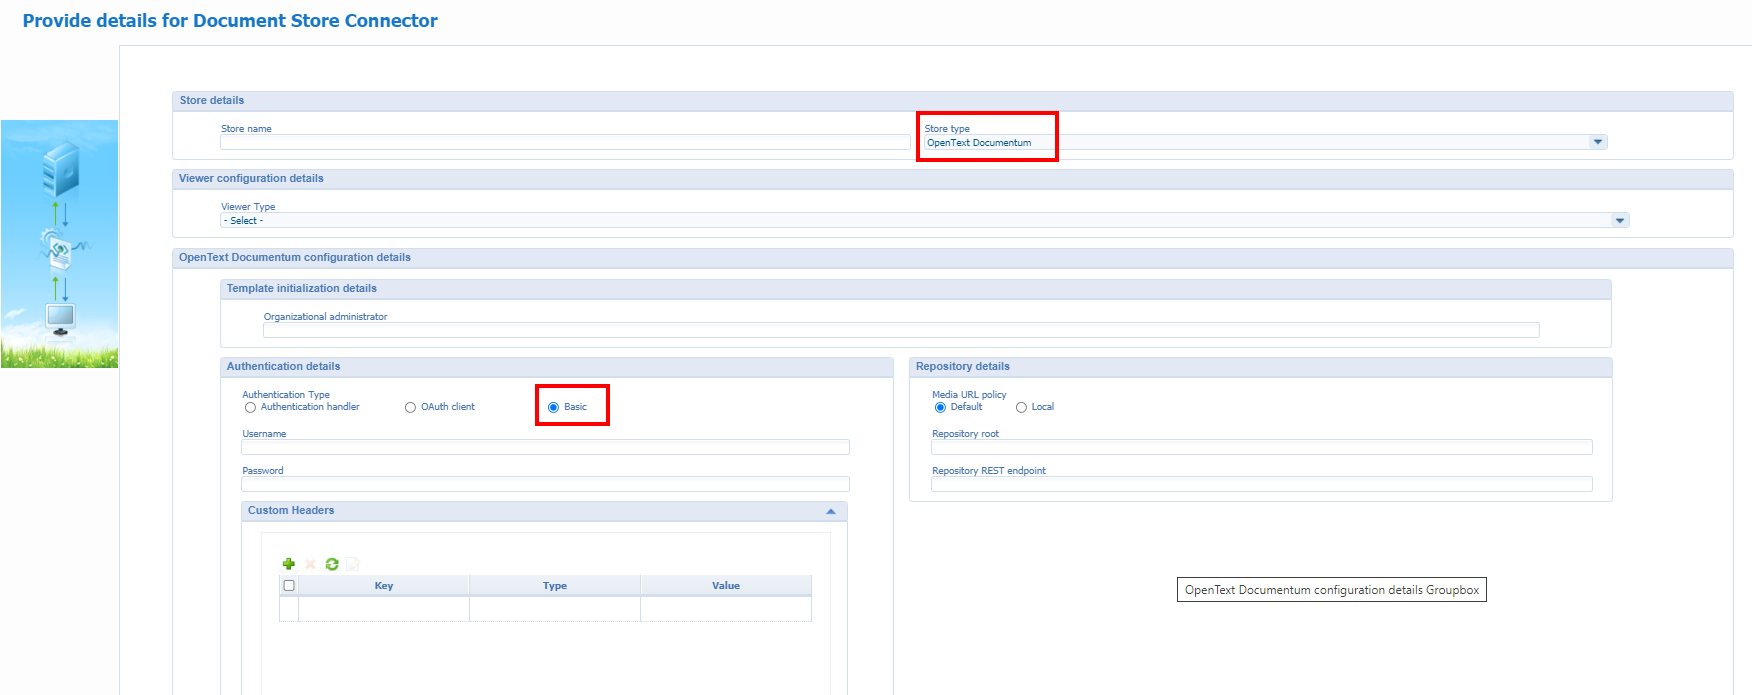
Task: Click the empty Value cell in first row
Action: pyautogui.click(x=726, y=609)
